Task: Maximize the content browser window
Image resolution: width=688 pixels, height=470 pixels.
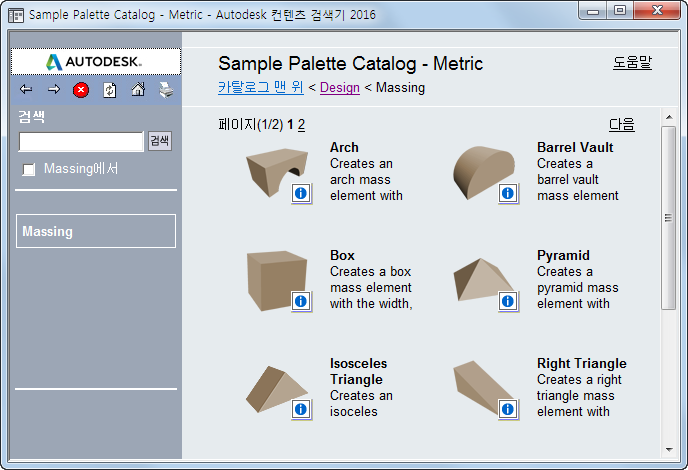Action: pyautogui.click(x=620, y=11)
